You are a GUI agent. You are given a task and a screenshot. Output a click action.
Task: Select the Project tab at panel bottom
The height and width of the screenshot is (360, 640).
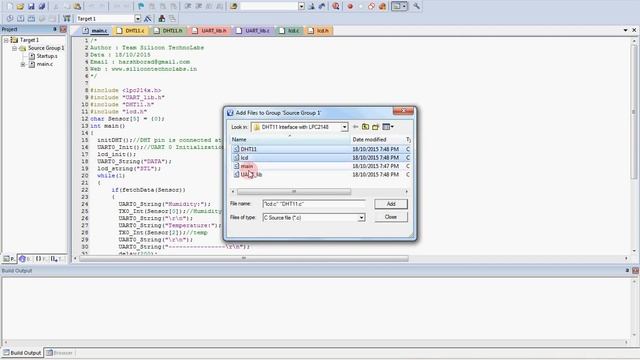(9, 259)
